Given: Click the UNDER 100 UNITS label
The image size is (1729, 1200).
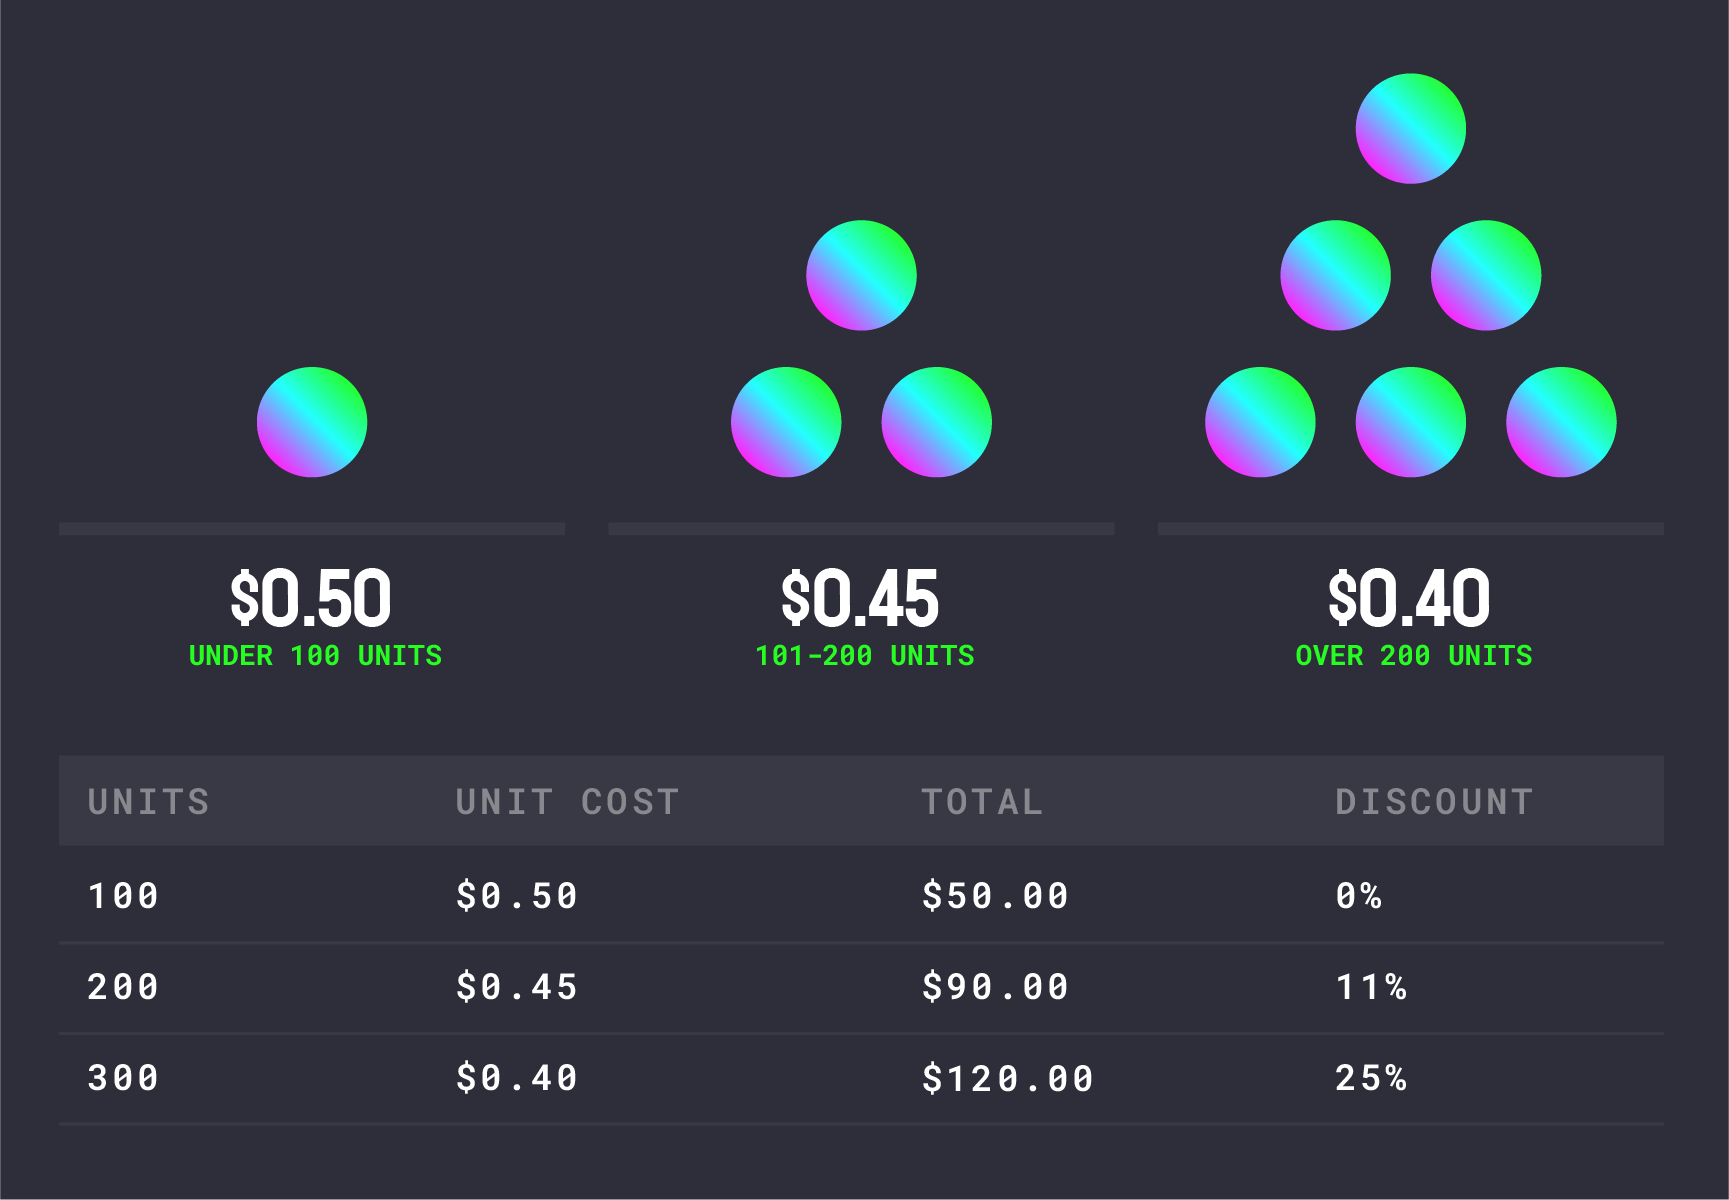Looking at the screenshot, I should (x=315, y=656).
